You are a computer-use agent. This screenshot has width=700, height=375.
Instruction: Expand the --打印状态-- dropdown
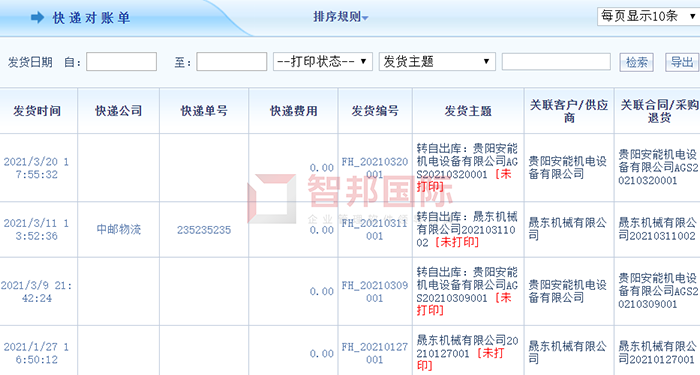coord(323,62)
